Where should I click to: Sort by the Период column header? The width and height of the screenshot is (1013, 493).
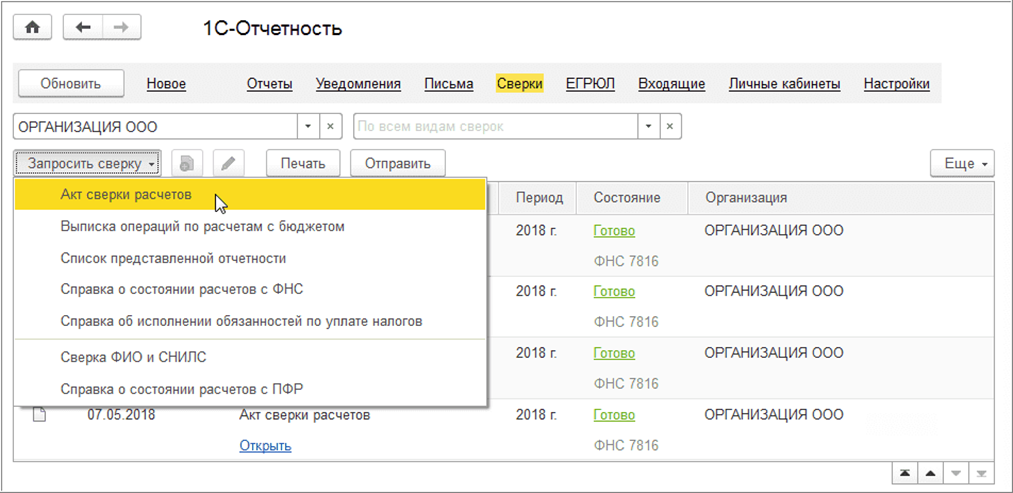tap(539, 198)
